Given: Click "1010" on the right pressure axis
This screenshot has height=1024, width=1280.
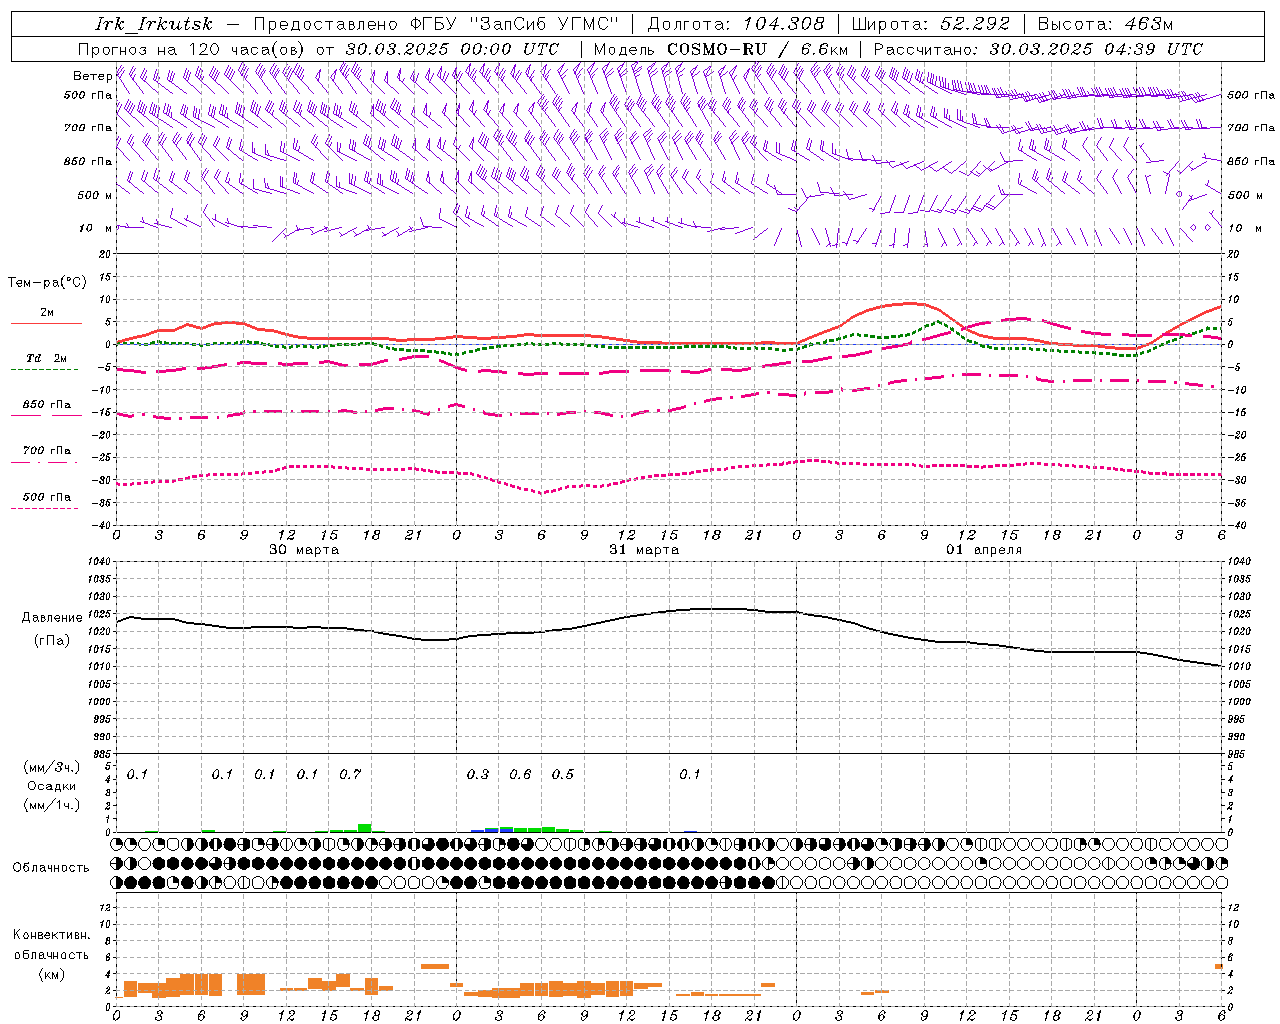Looking at the screenshot, I should click(x=1239, y=666).
